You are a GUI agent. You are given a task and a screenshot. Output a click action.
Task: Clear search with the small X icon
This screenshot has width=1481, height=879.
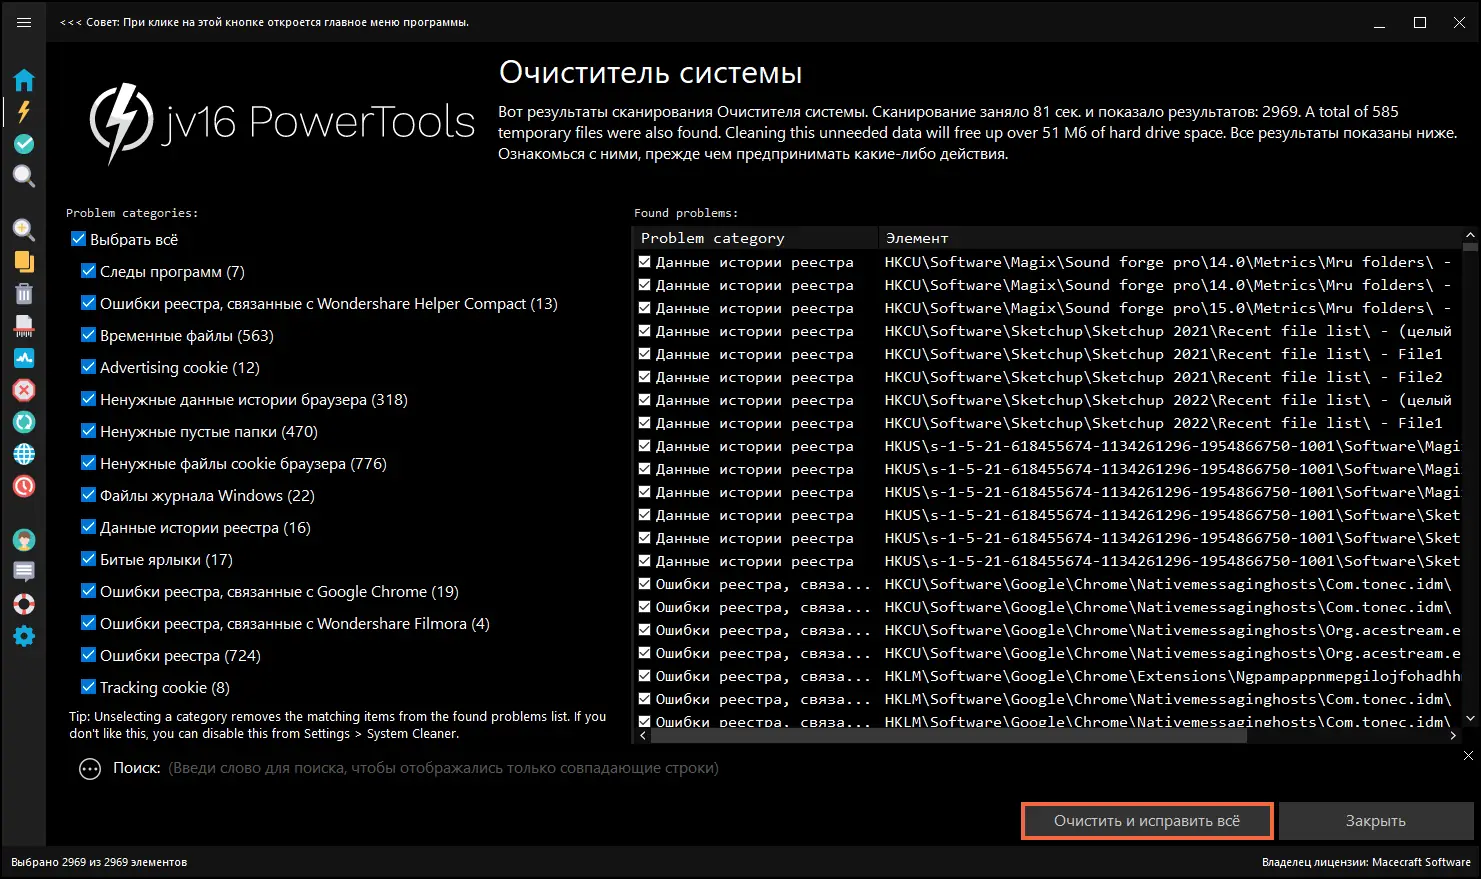point(1468,756)
